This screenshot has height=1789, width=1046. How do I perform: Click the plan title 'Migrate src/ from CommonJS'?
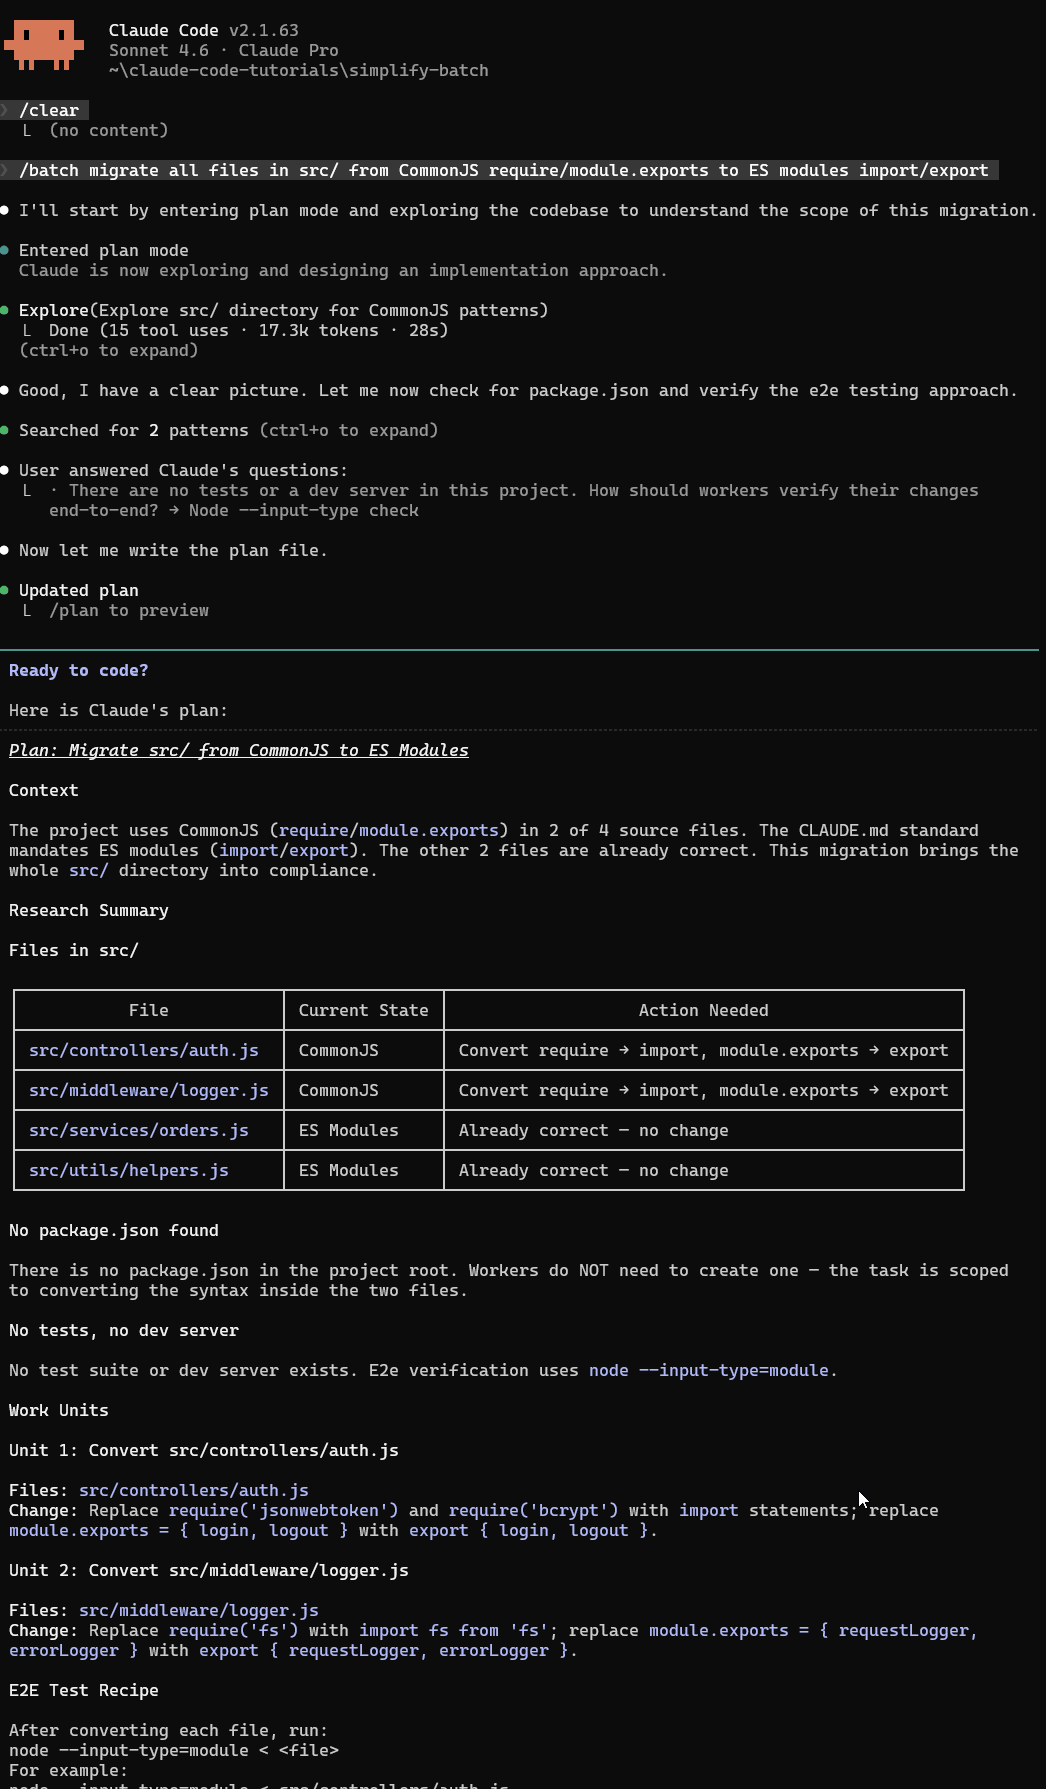click(238, 750)
